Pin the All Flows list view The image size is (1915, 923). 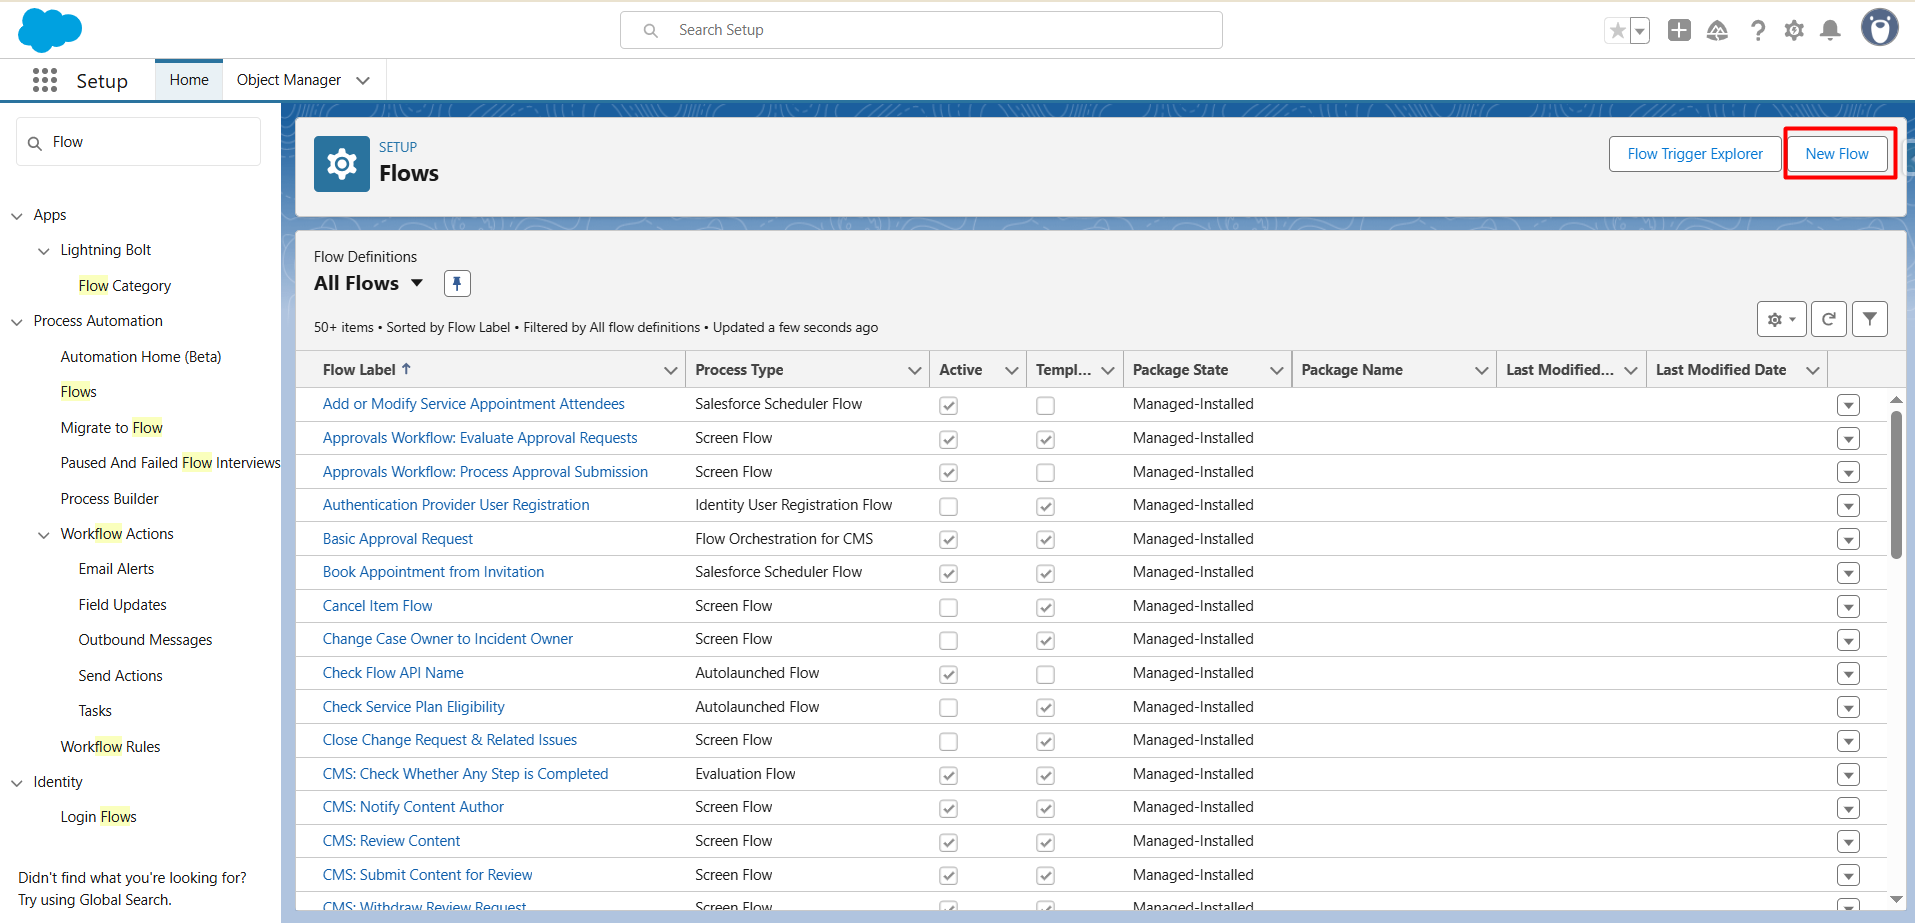pos(457,284)
